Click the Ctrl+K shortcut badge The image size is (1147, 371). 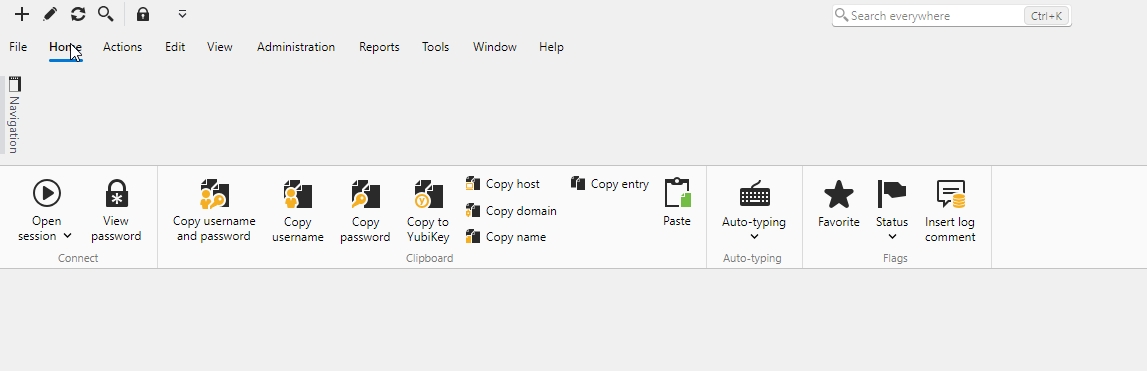(x=1047, y=15)
